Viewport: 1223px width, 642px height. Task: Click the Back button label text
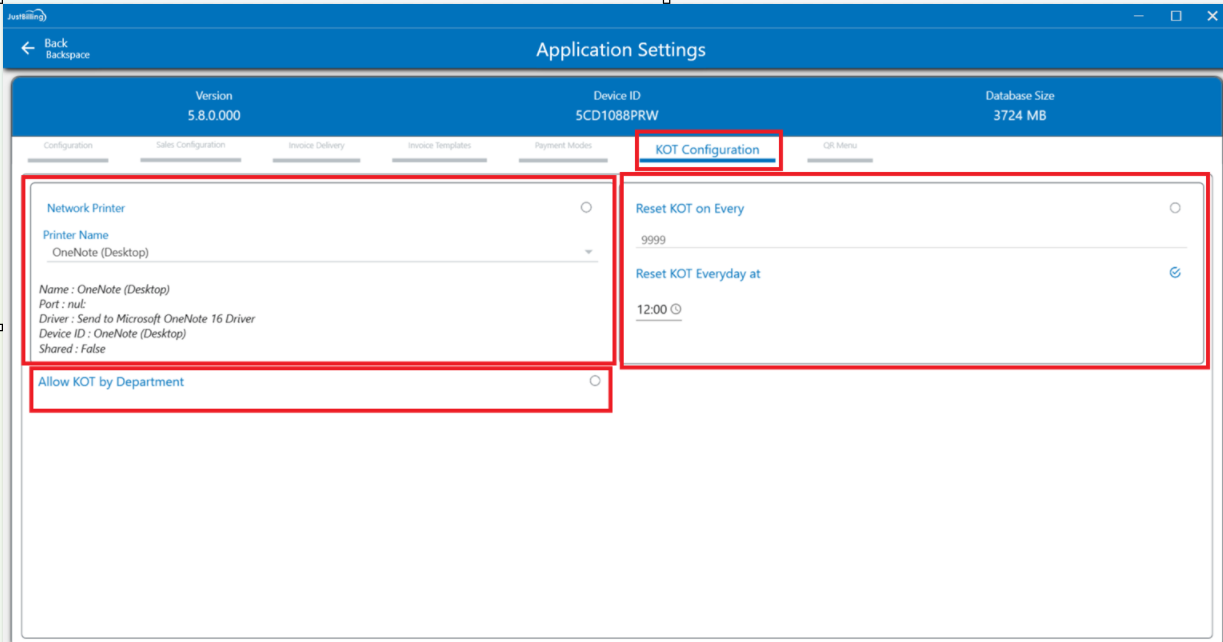[x=57, y=43]
